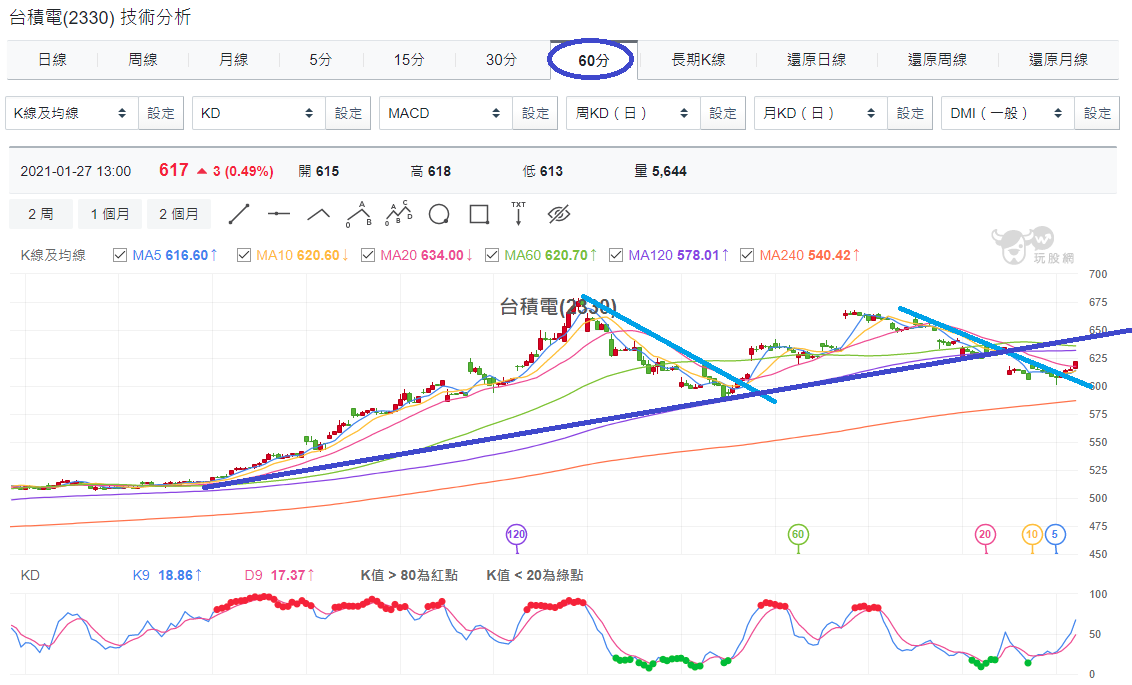Switch to the 還原周線 tab

pos(937,60)
